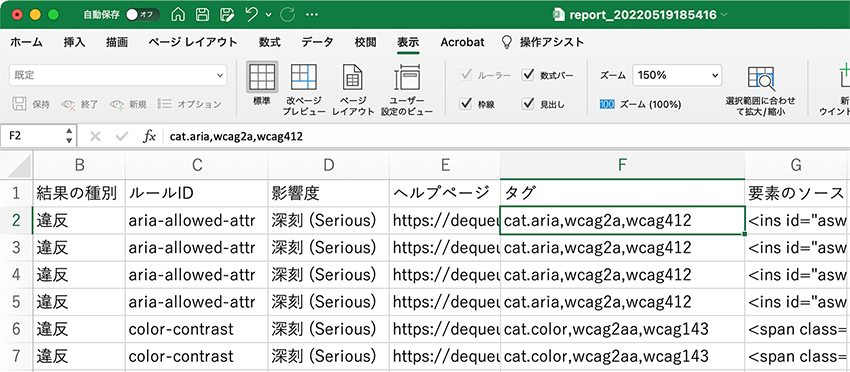Select column C header
Viewport: 850px width, 372px height.
[x=197, y=166]
